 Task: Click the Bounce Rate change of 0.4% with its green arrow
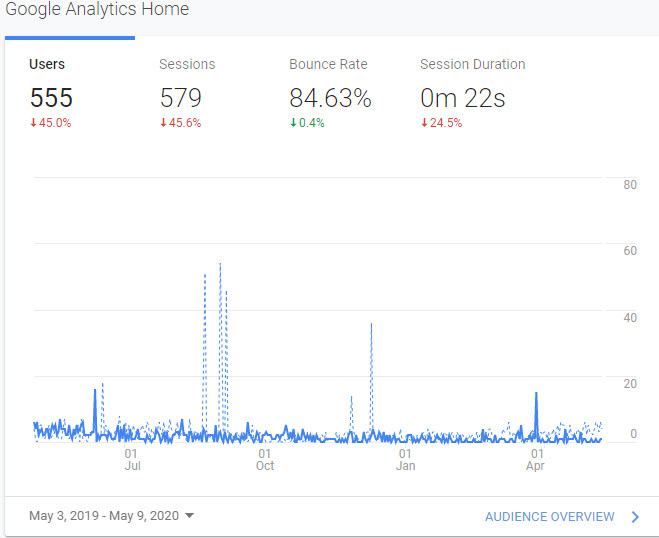pos(307,123)
